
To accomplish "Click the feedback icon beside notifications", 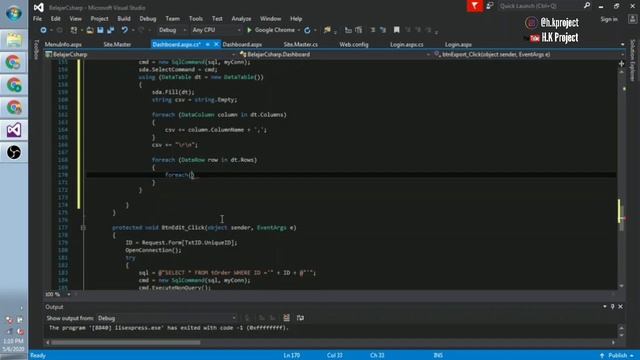I will coord(490,6).
